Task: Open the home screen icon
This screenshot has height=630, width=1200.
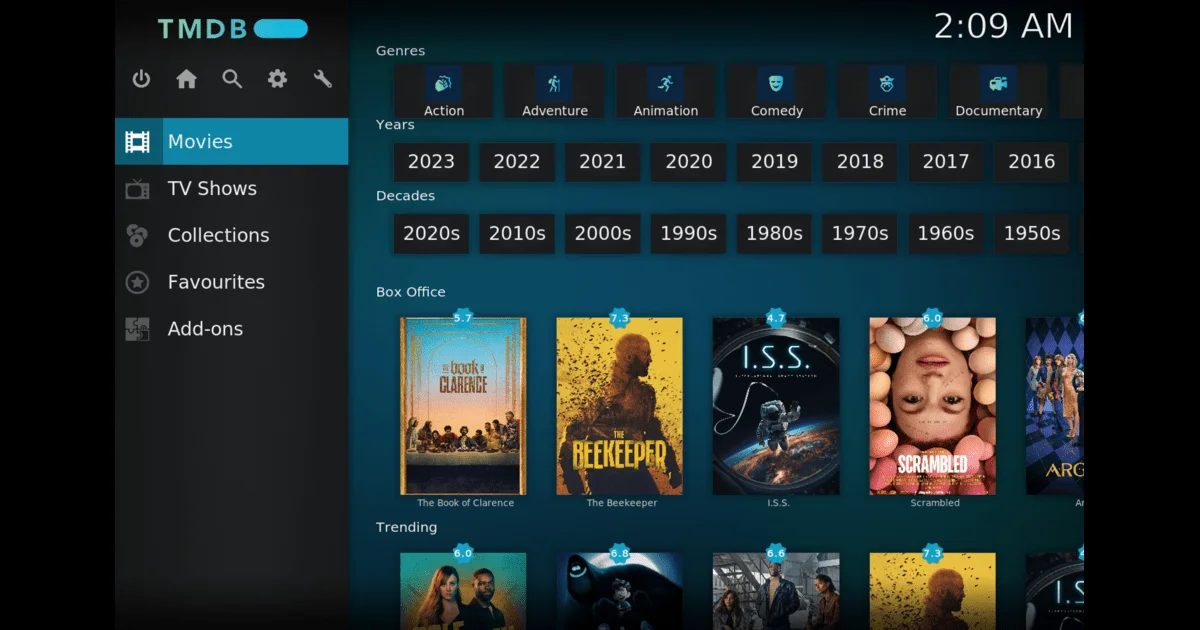Action: 186,79
